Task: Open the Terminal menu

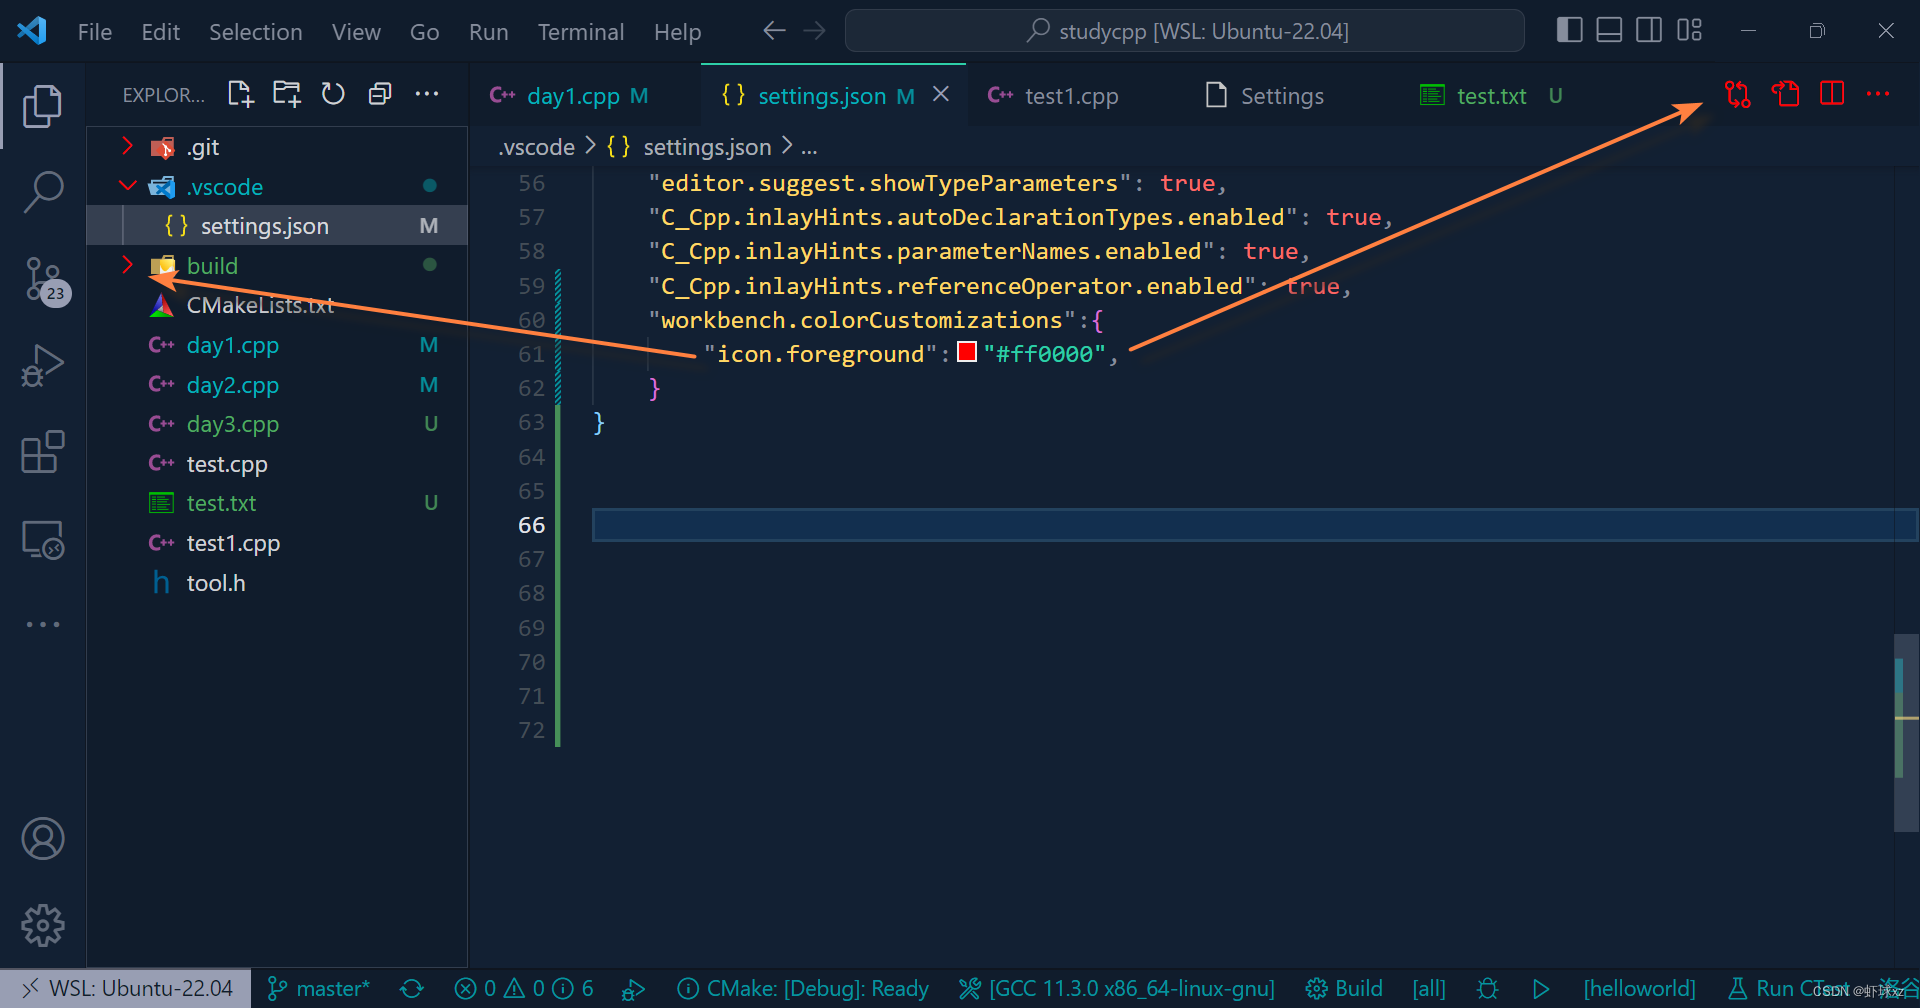Action: click(581, 32)
